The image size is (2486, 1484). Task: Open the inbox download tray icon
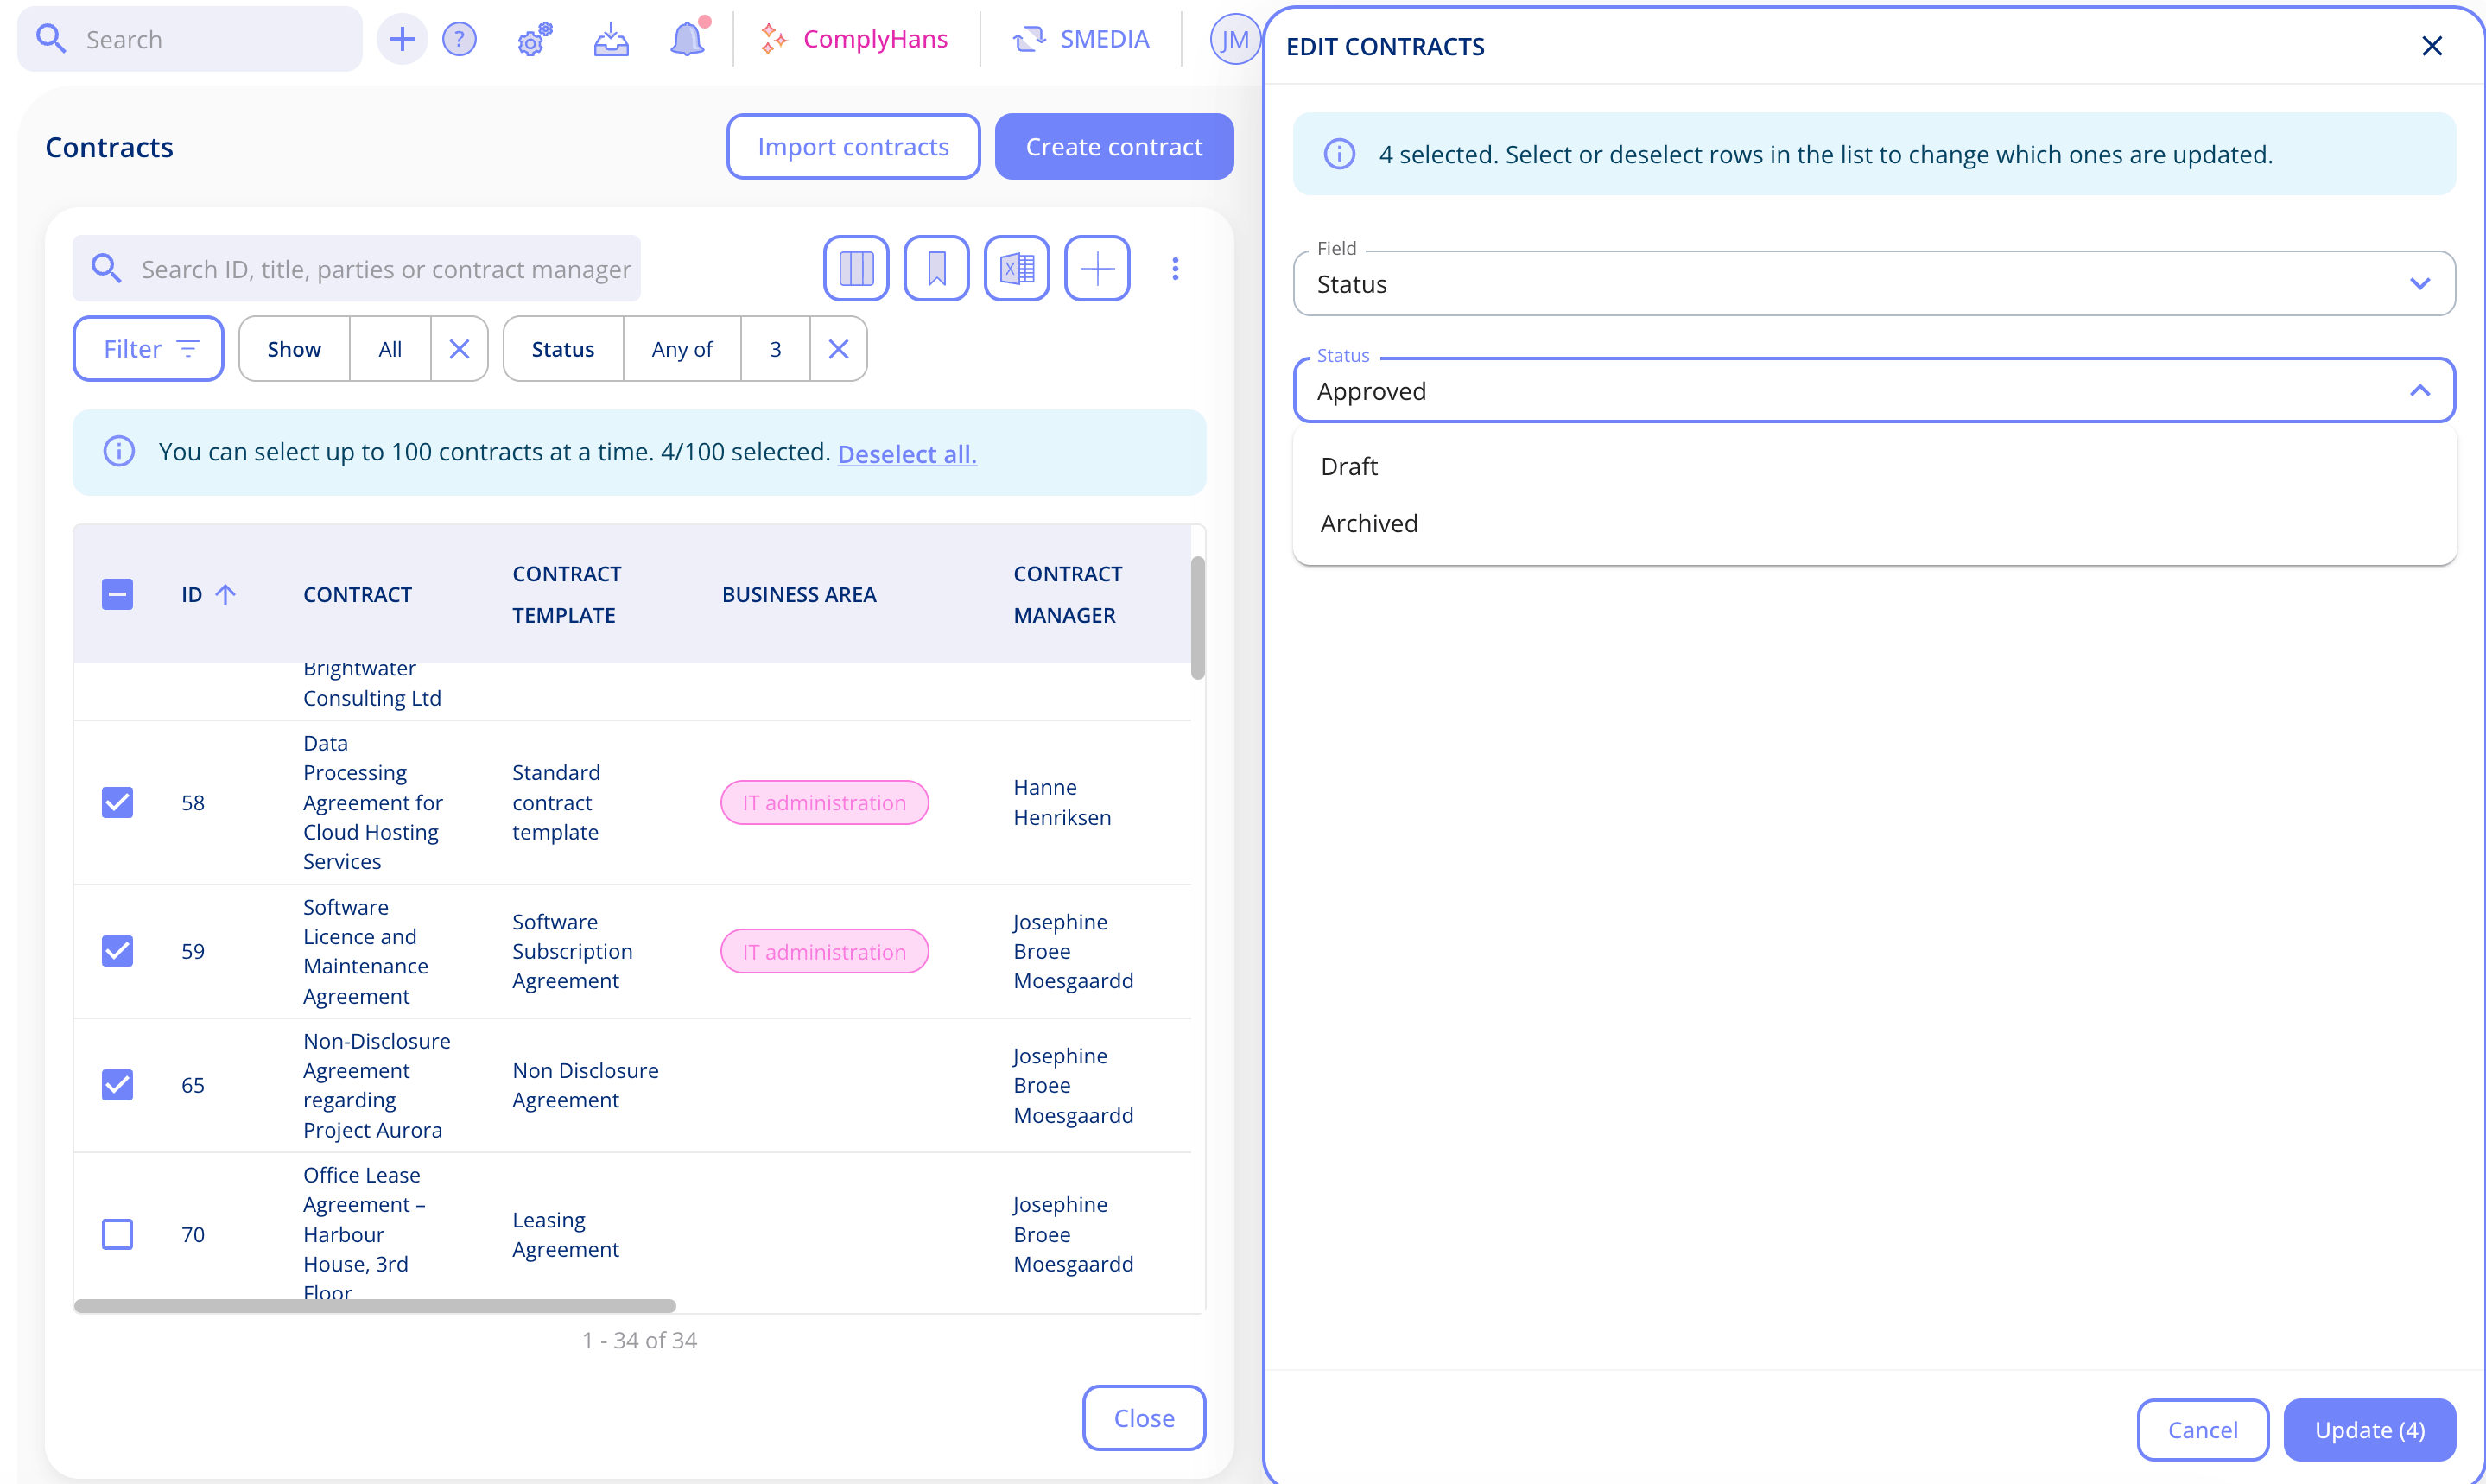611,39
